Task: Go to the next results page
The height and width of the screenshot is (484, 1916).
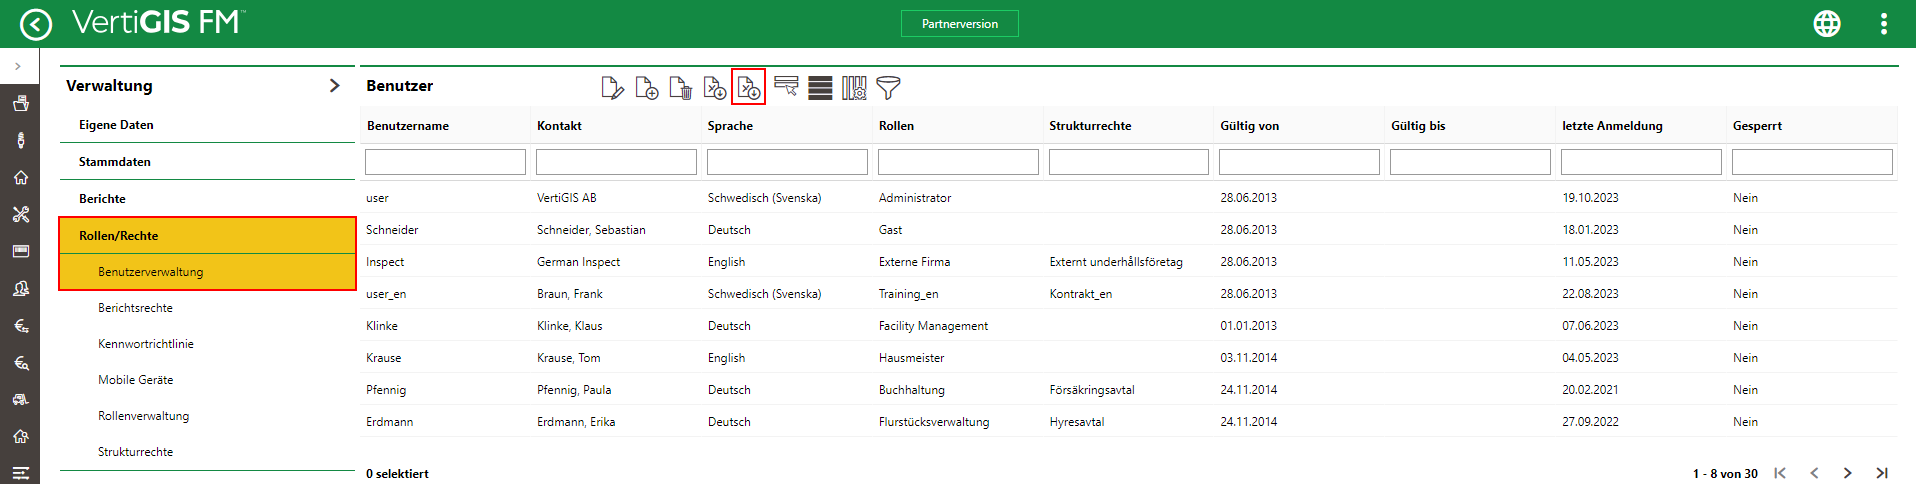Action: coord(1848,473)
